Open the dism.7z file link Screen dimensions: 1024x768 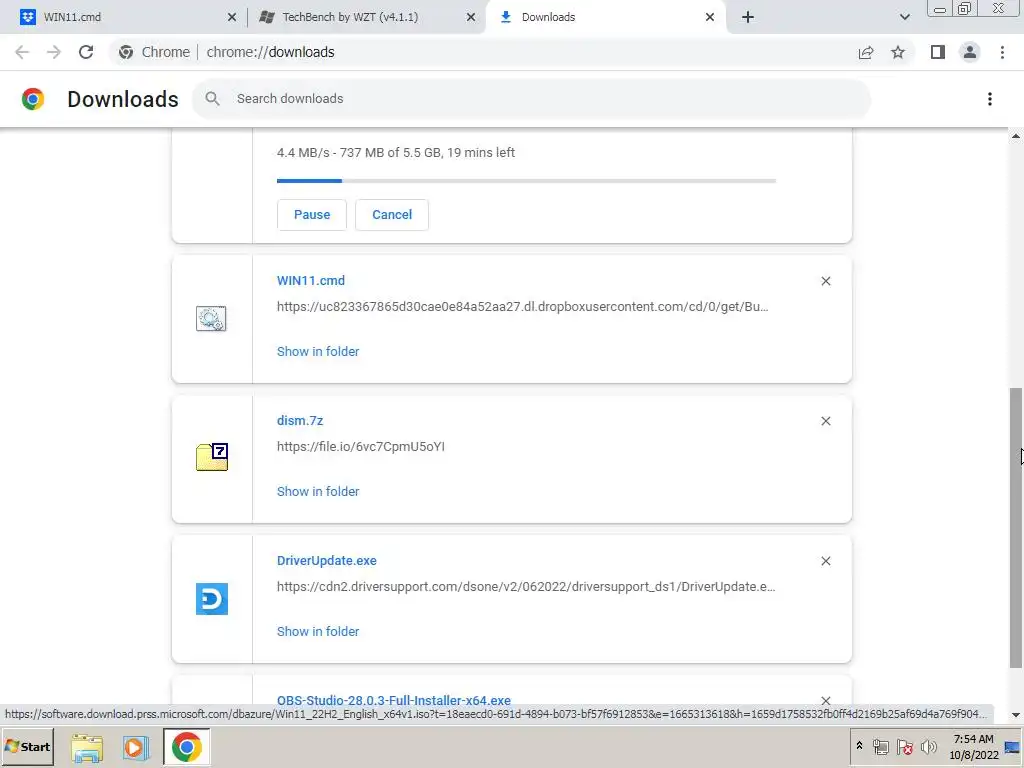click(300, 421)
